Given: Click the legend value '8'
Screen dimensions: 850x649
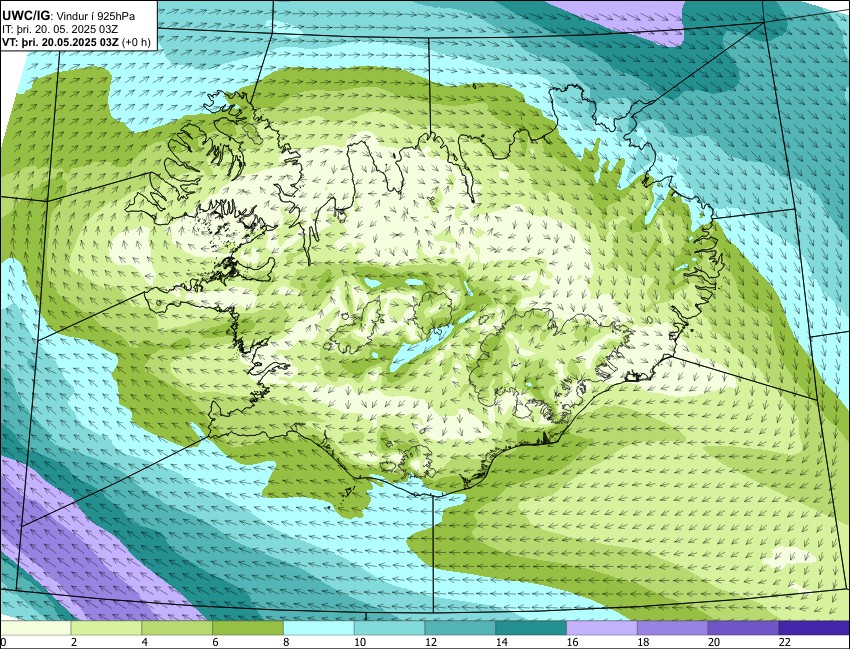Looking at the screenshot, I should coord(286,642).
